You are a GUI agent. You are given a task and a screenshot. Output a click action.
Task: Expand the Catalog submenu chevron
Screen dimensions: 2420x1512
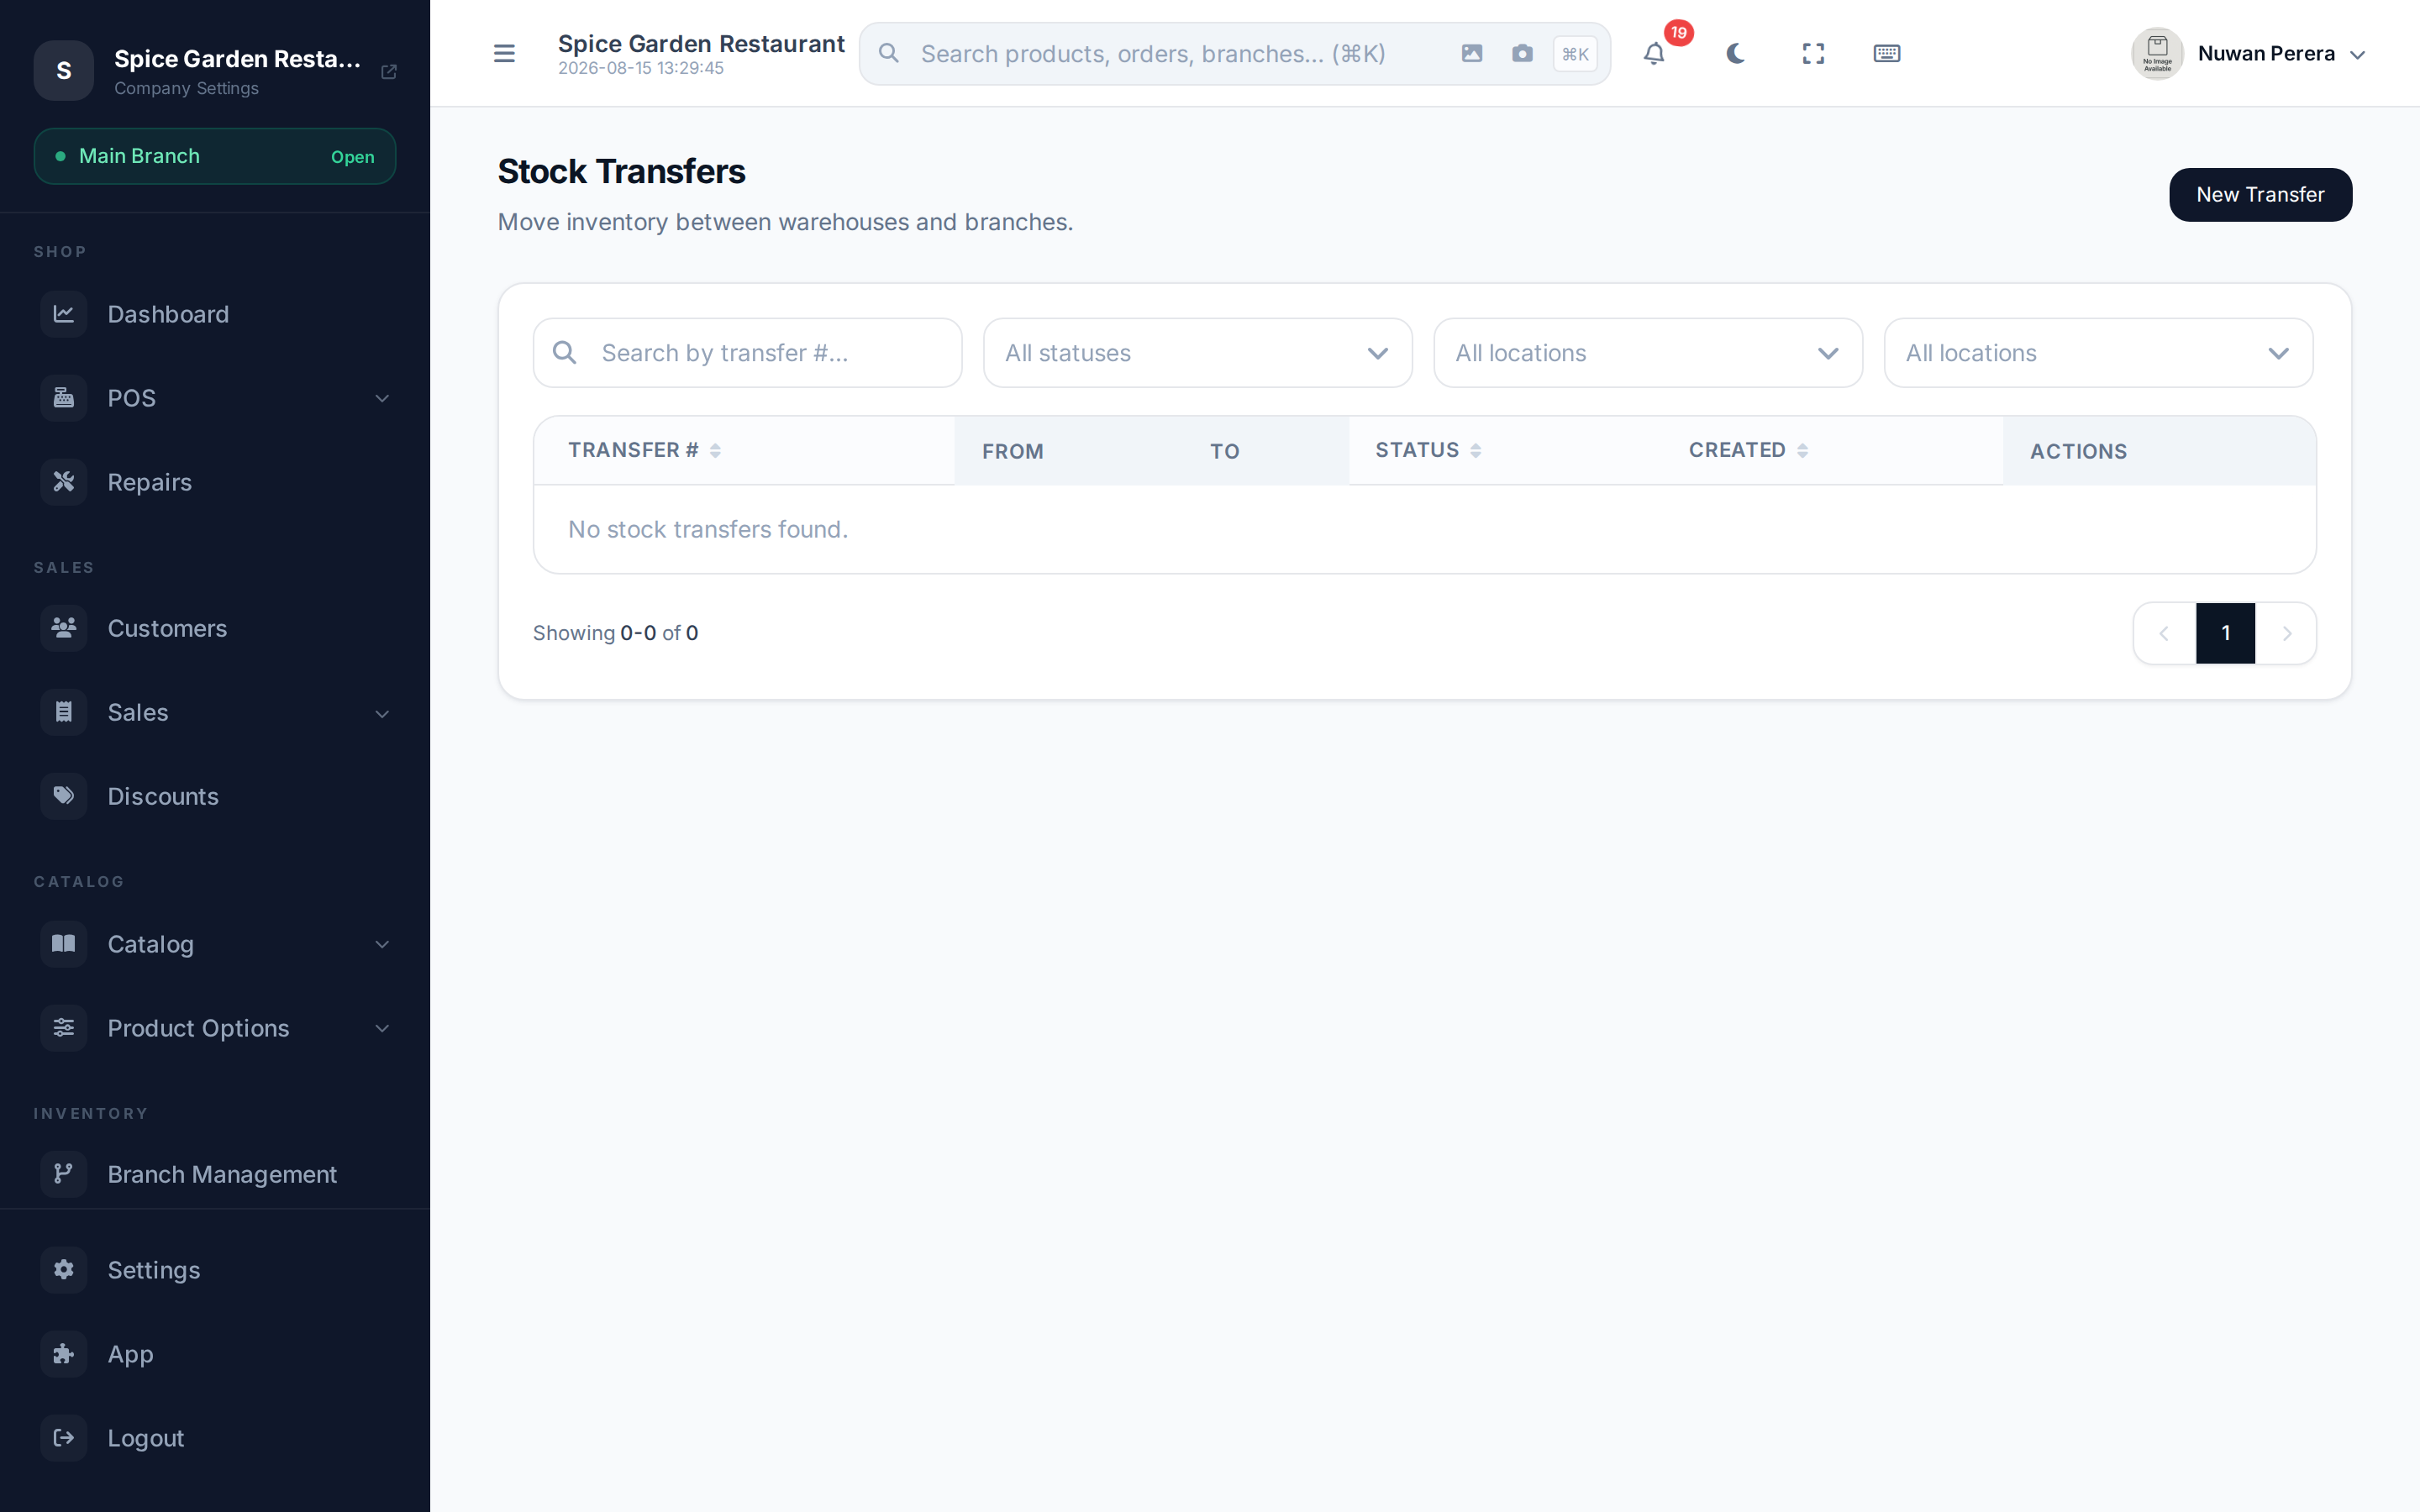pos(382,944)
